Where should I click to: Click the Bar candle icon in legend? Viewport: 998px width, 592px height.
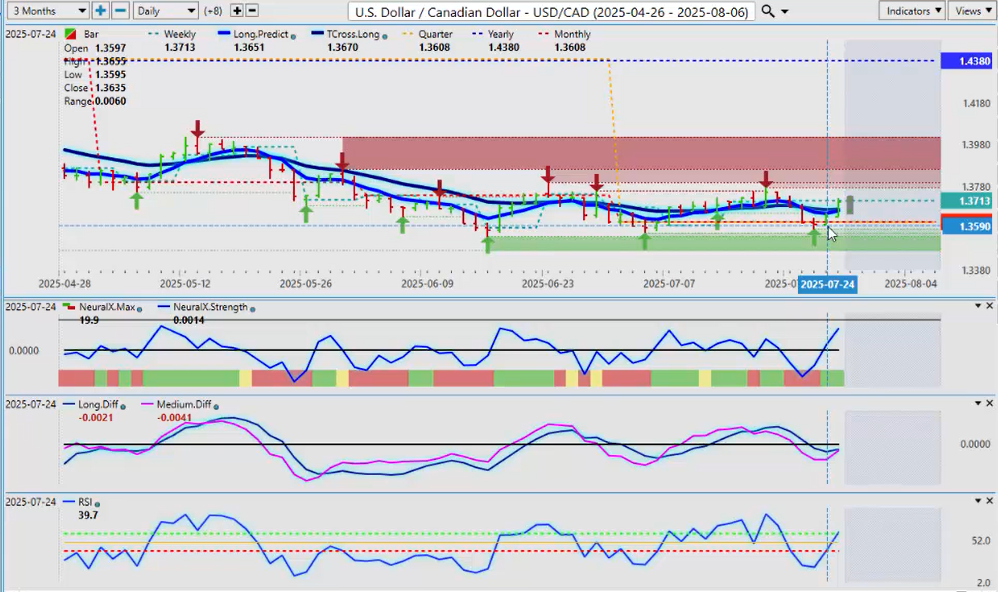[x=68, y=34]
